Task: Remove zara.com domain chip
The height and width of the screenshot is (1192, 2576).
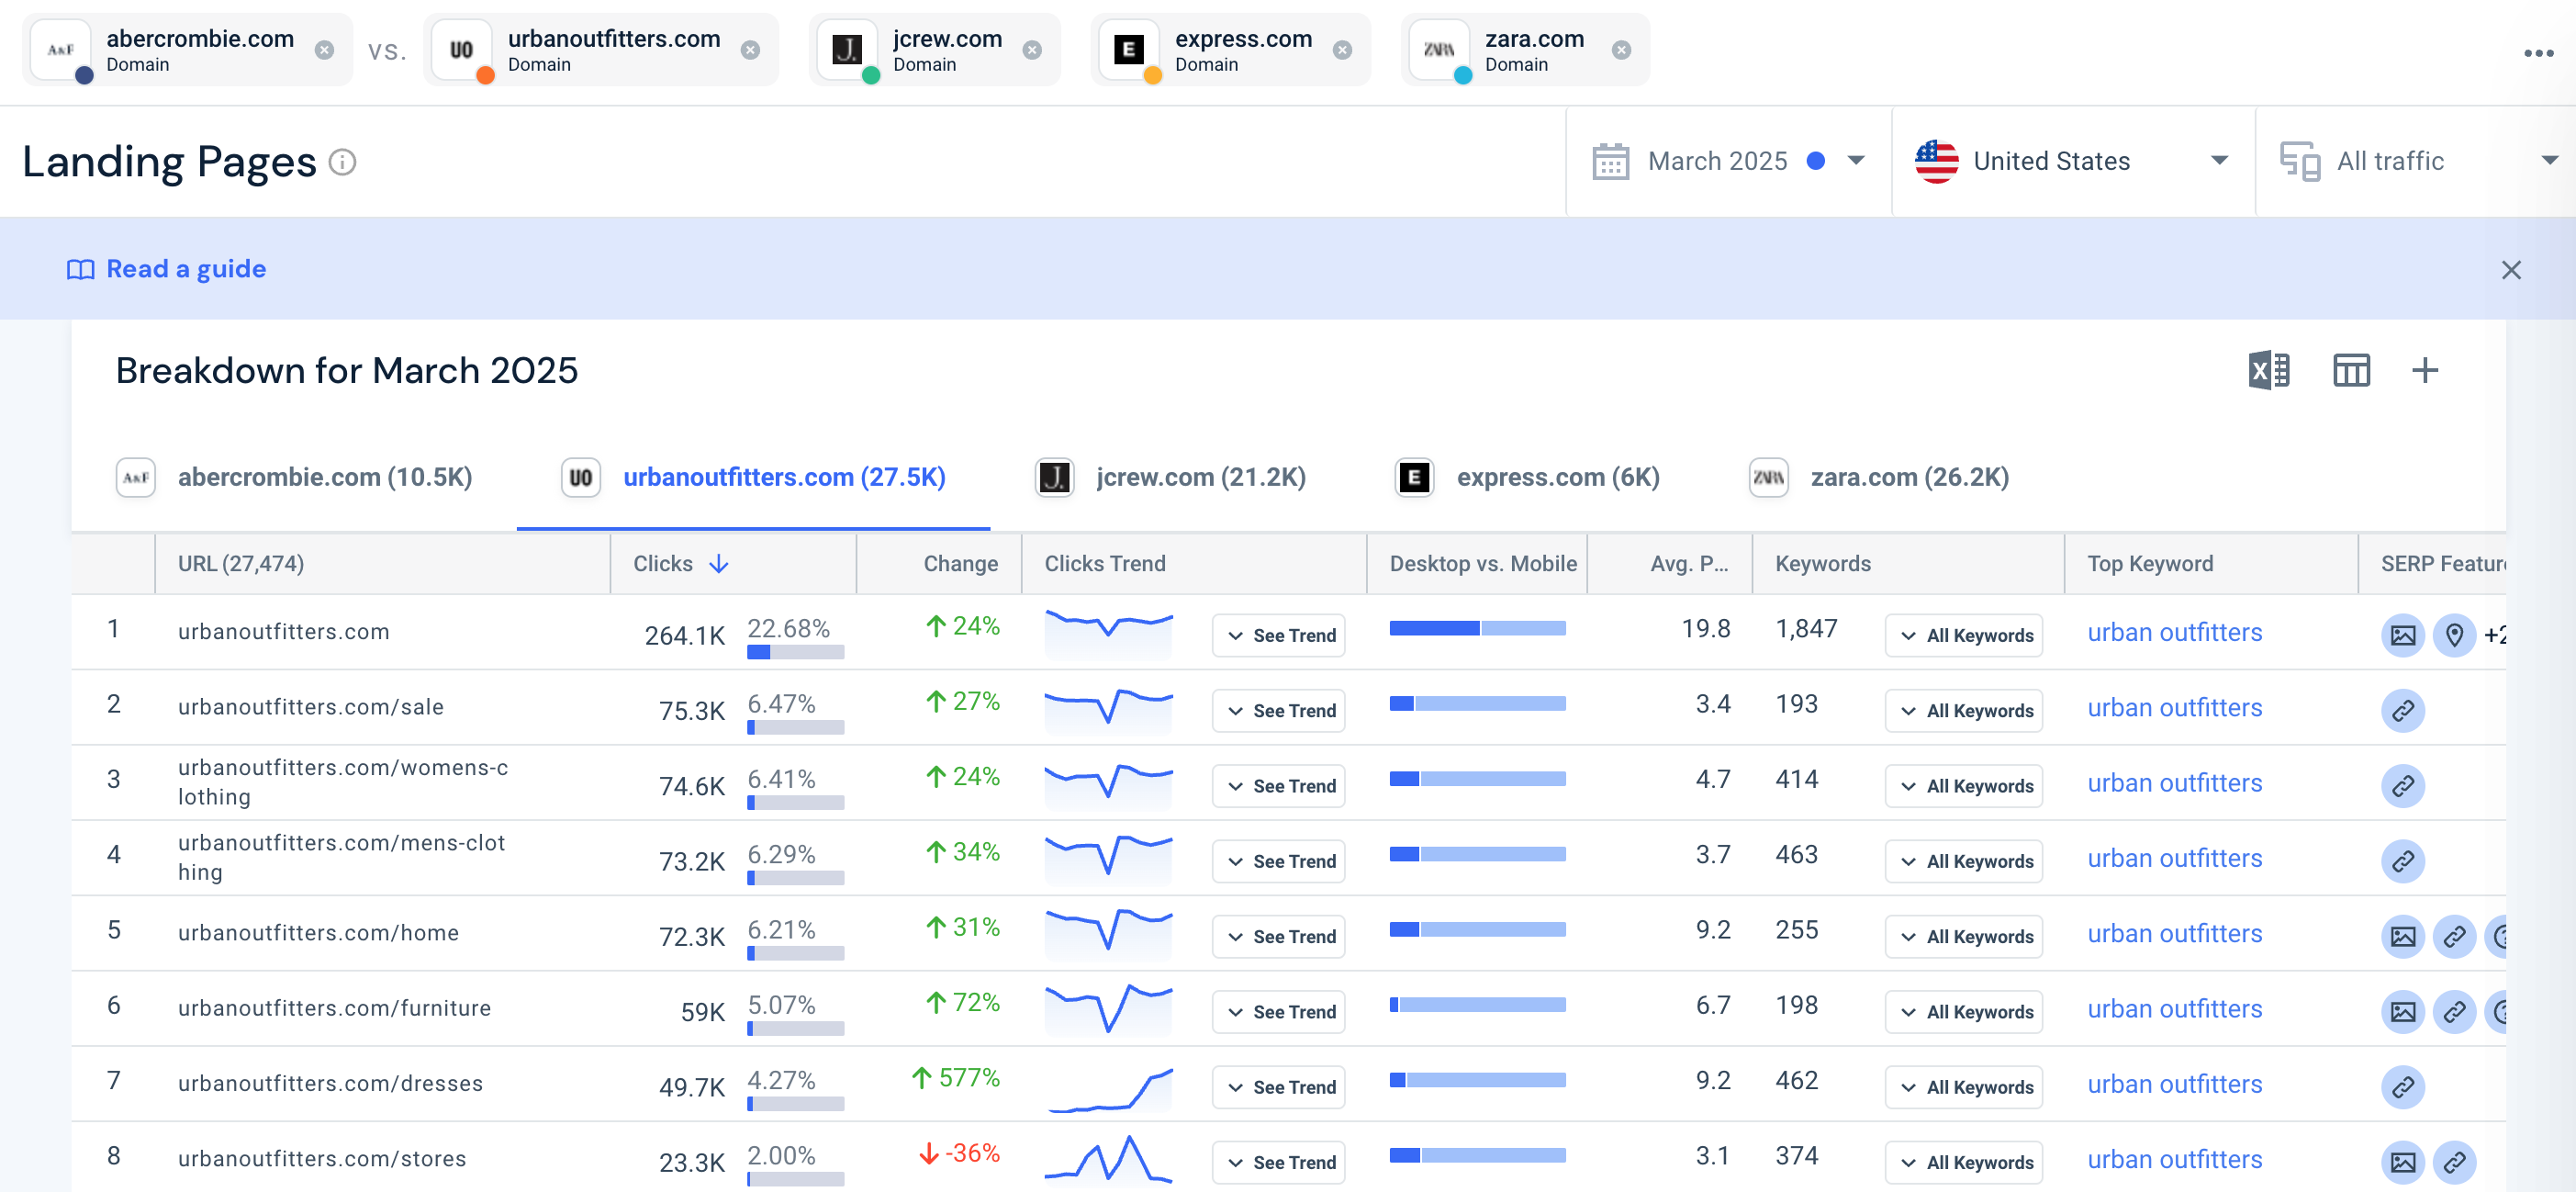Action: click(x=1622, y=50)
